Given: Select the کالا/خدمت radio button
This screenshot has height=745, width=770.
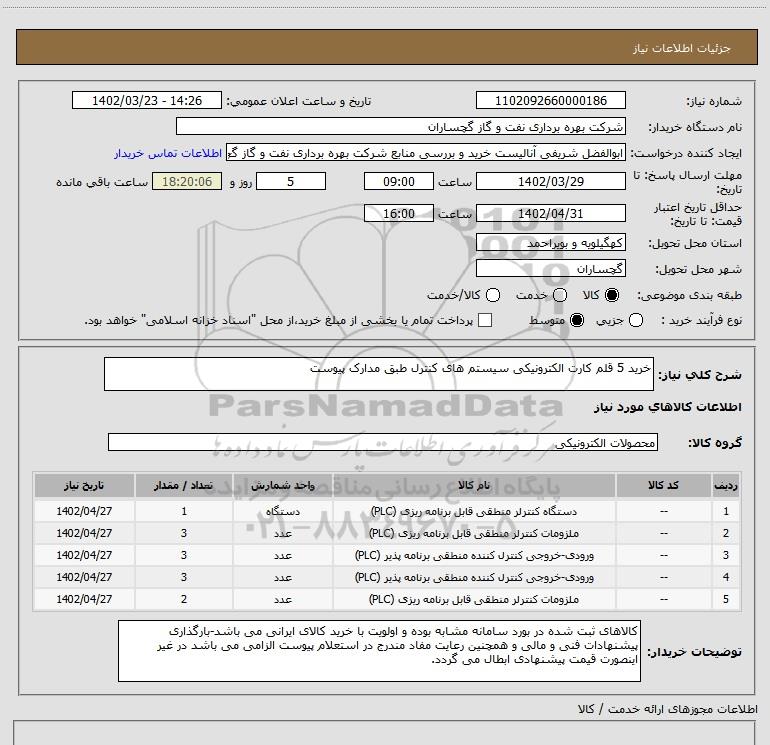Looking at the screenshot, I should 493,295.
